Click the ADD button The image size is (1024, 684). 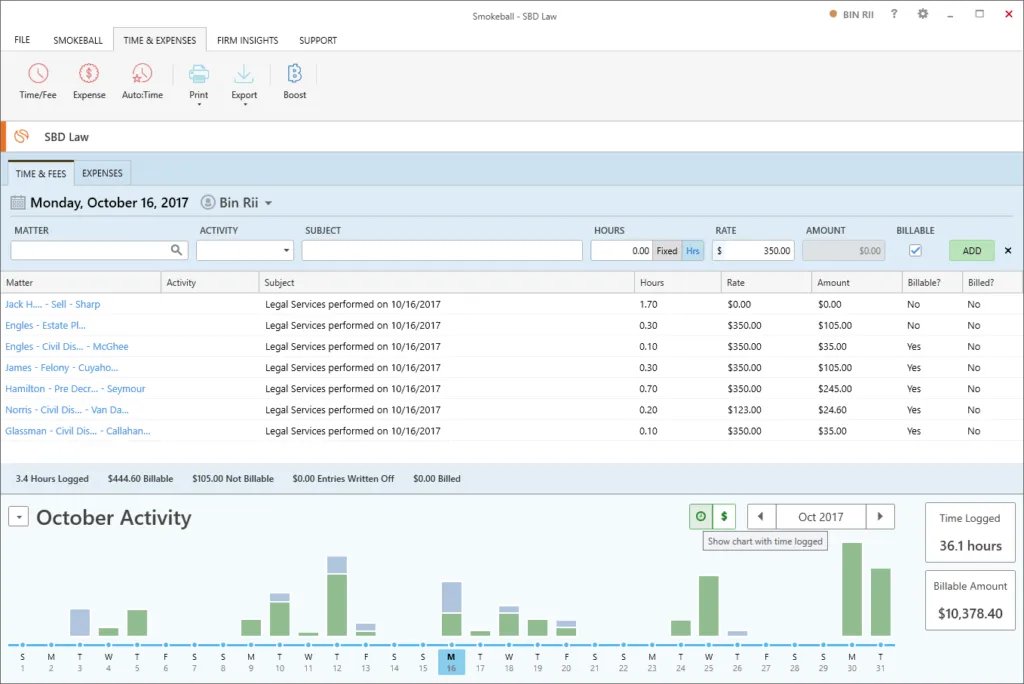(x=970, y=250)
